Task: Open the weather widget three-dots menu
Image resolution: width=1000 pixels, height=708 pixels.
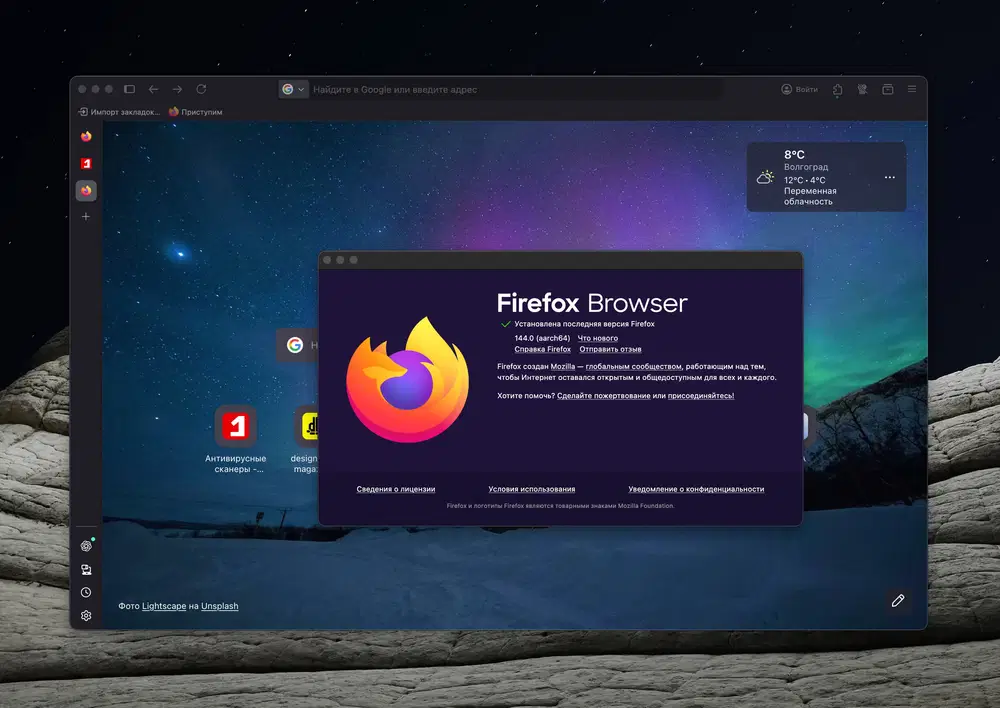Action: [890, 177]
